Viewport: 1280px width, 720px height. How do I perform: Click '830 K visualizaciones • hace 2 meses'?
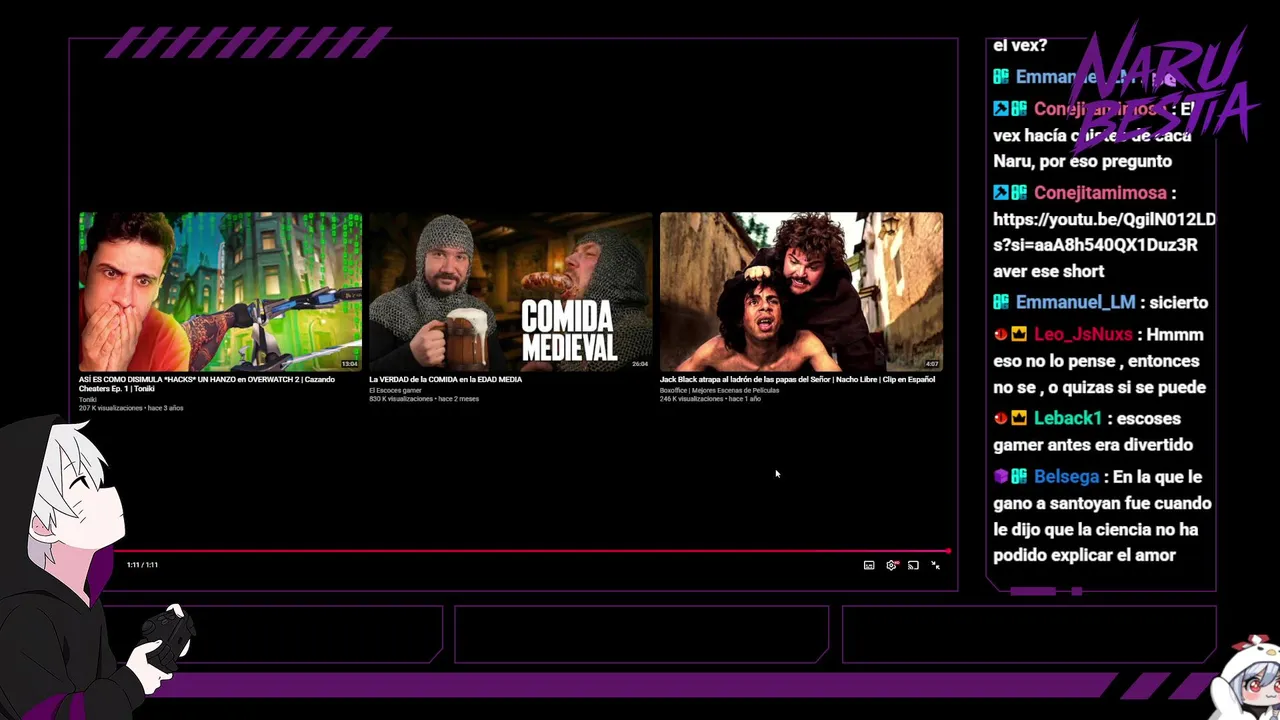coord(424,399)
